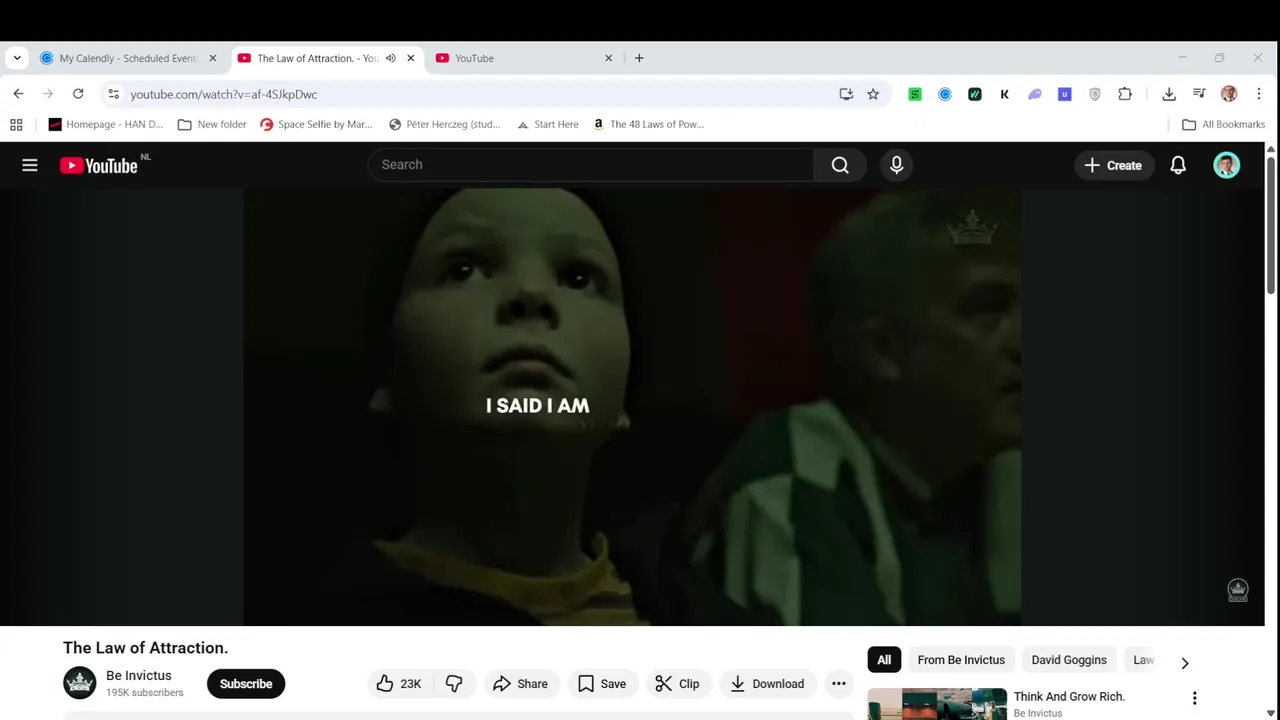The image size is (1280, 720).
Task: Open Space Selfie by Mar bookmark
Action: 316,125
